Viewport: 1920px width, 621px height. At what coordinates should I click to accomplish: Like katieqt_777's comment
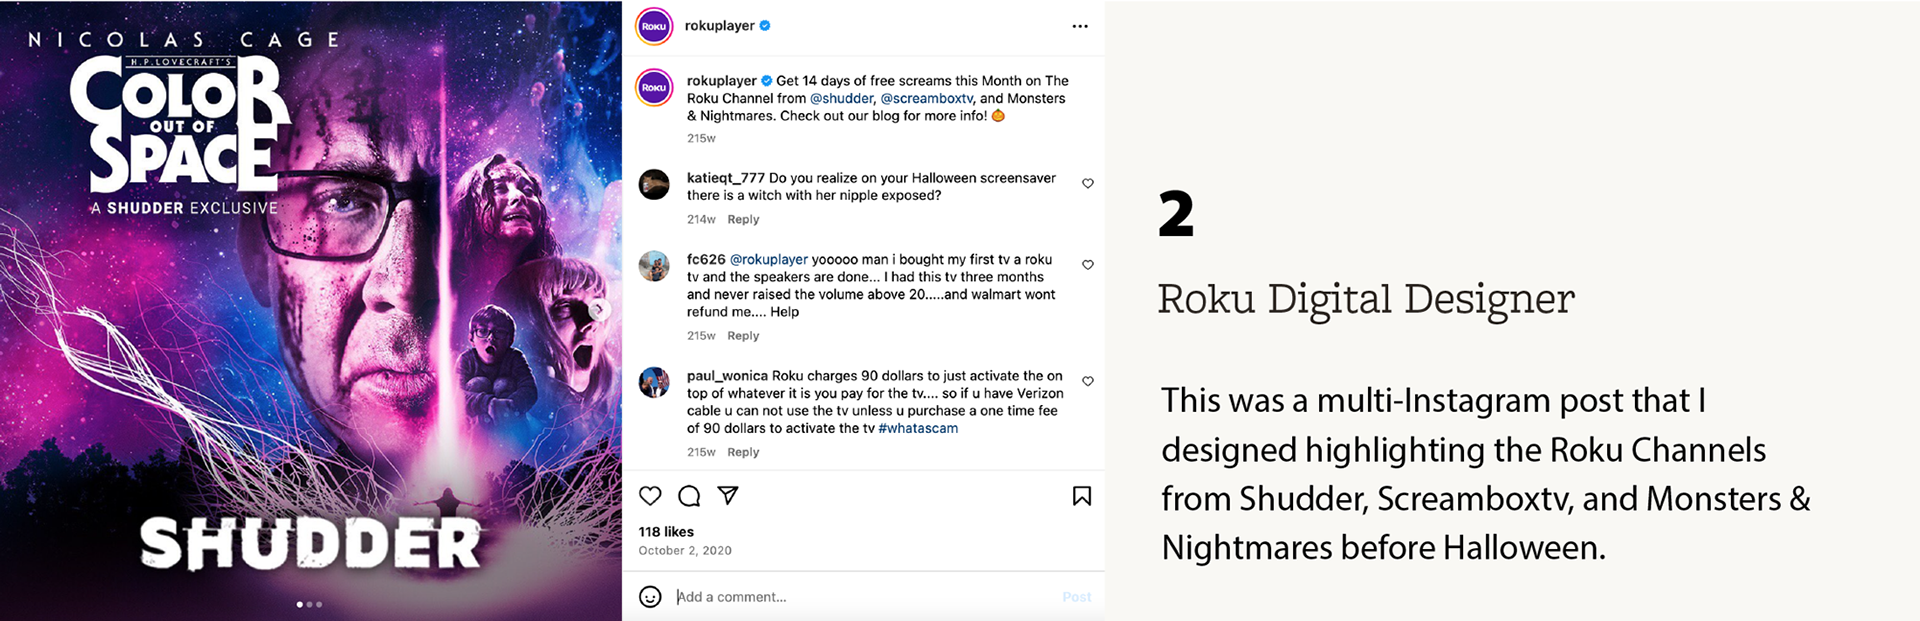pyautogui.click(x=1088, y=184)
